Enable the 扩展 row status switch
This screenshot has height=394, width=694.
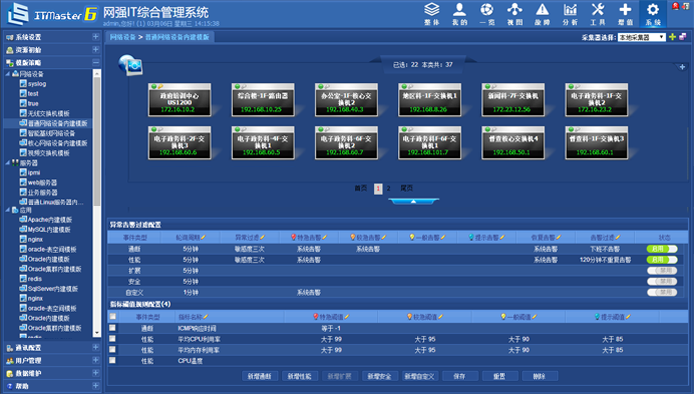(662, 270)
